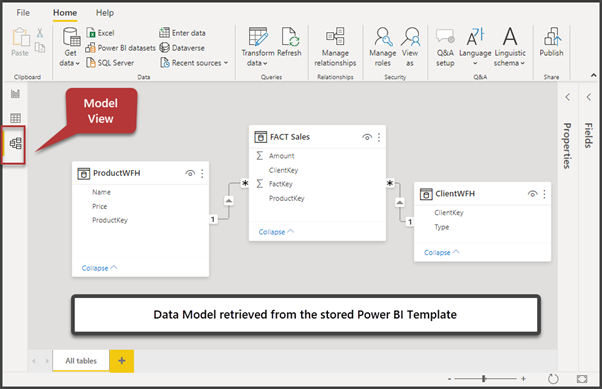This screenshot has width=602, height=389.
Task: Toggle visibility of ClientWFH table
Action: [x=533, y=194]
